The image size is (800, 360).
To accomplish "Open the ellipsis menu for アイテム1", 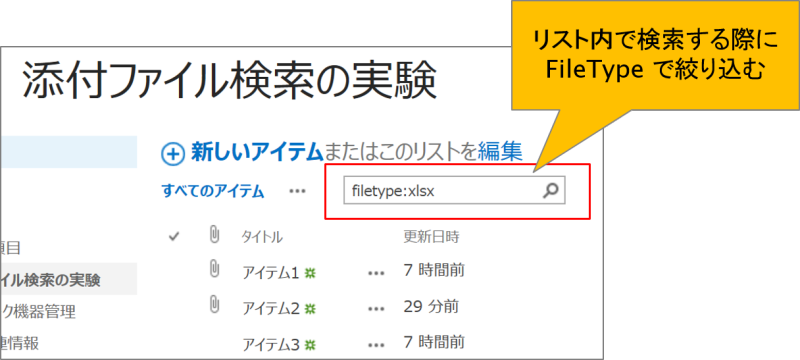I will [x=376, y=273].
